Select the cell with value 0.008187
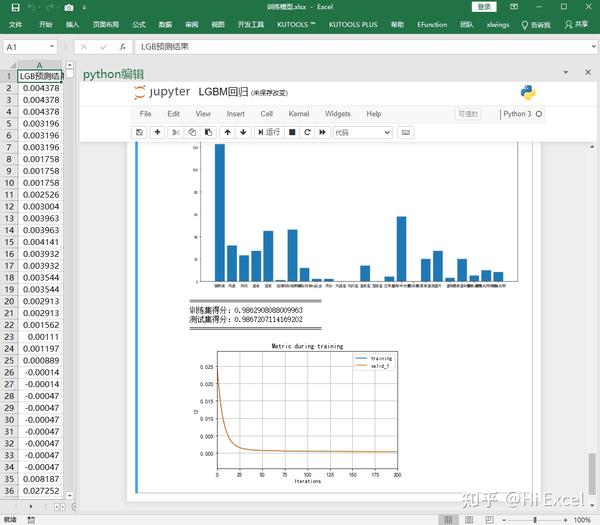Image resolution: width=600 pixels, height=525 pixels. [39, 479]
